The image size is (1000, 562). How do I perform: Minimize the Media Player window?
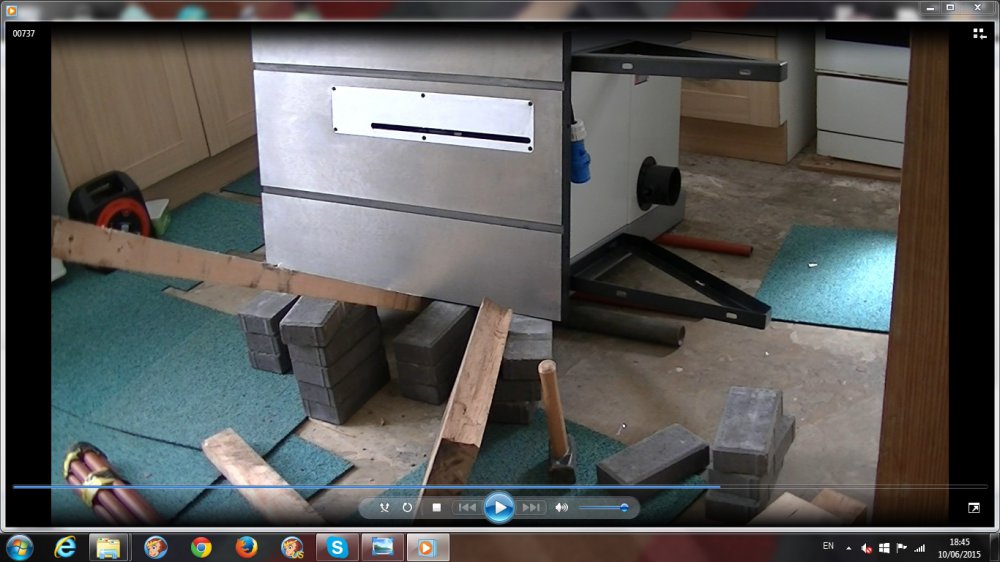point(930,8)
